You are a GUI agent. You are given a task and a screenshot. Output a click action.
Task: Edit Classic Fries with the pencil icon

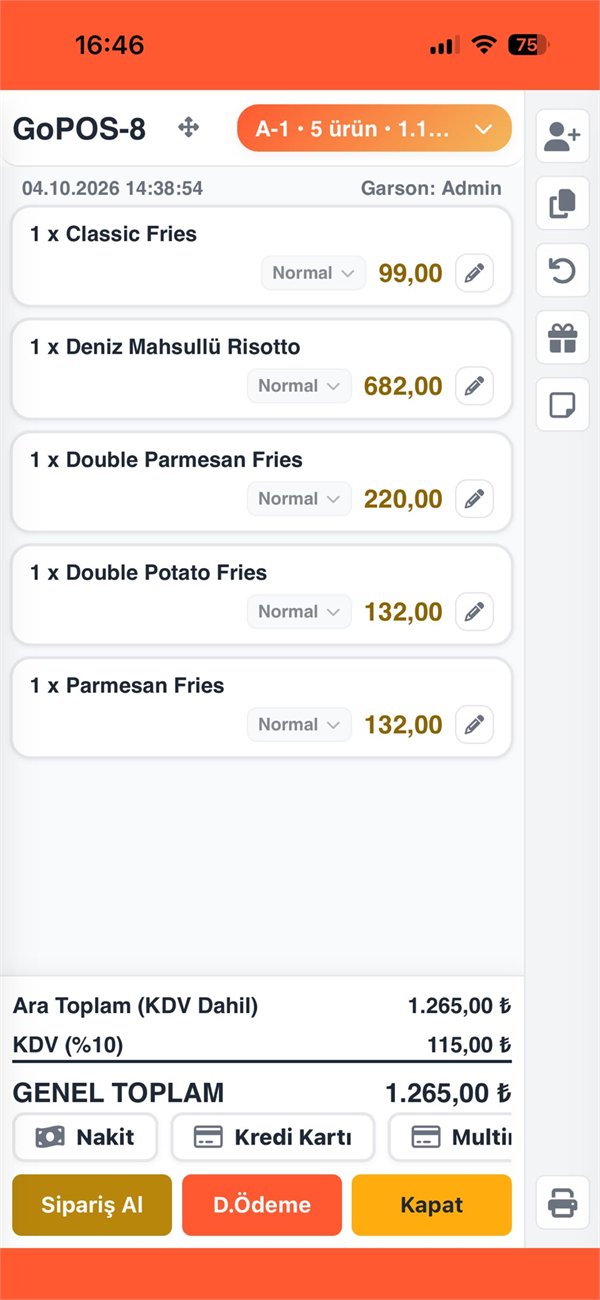coord(474,273)
